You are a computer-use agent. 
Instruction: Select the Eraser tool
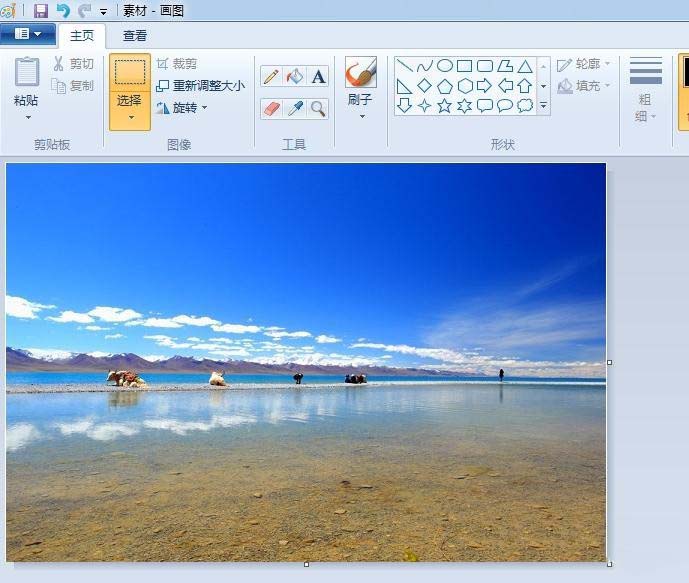(271, 109)
